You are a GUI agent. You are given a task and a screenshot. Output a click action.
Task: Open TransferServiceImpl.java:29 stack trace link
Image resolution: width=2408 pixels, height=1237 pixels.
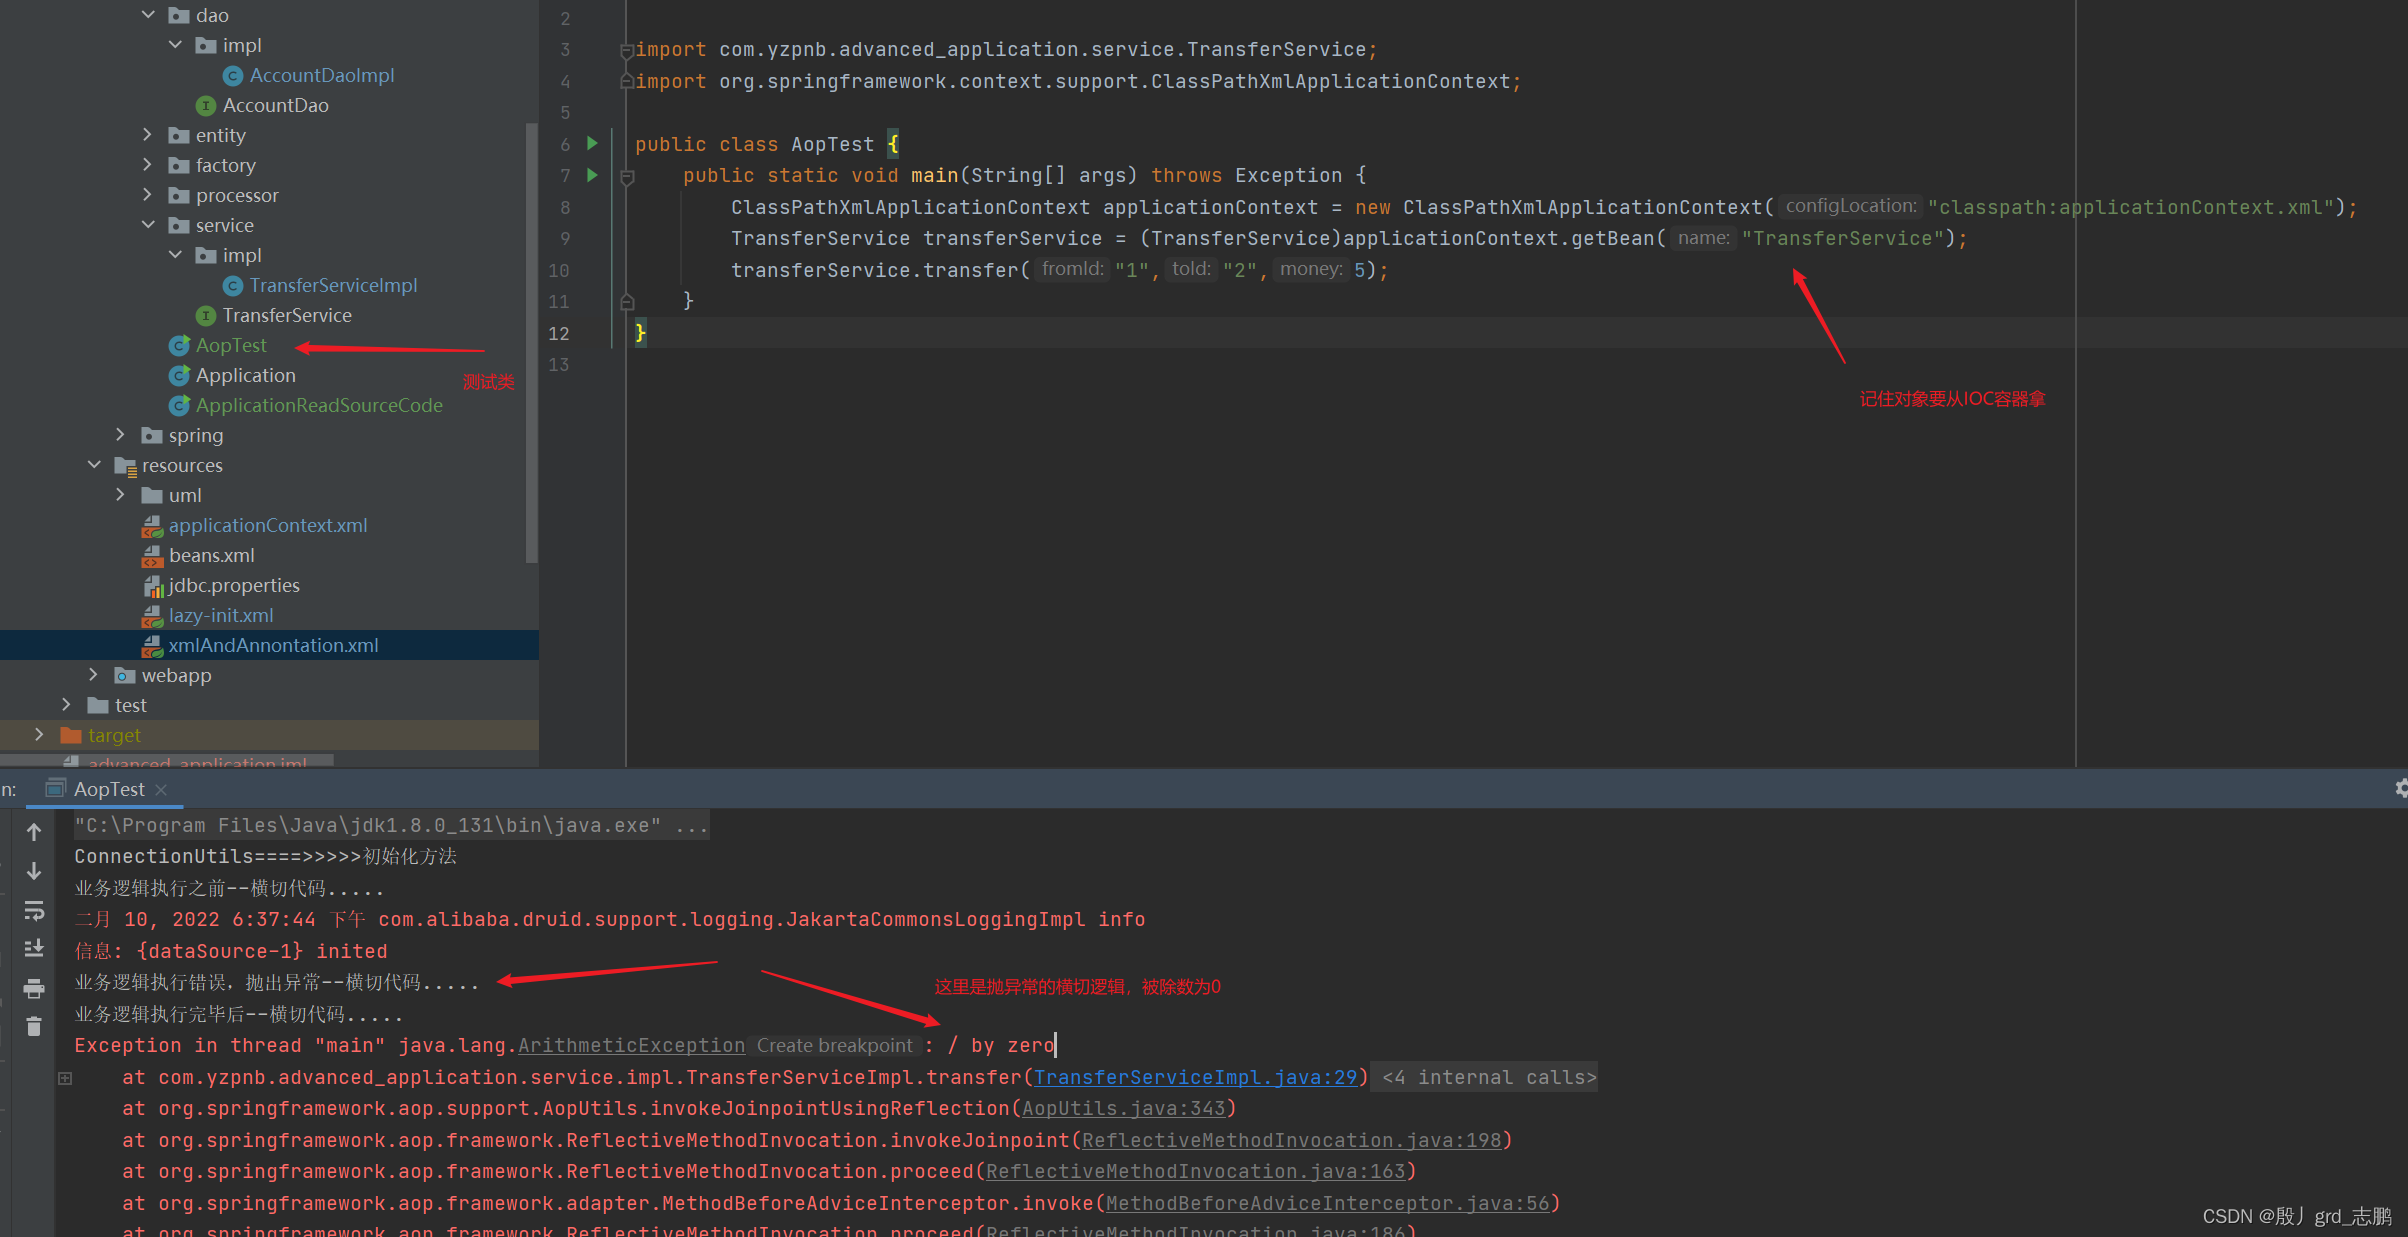point(1195,1077)
